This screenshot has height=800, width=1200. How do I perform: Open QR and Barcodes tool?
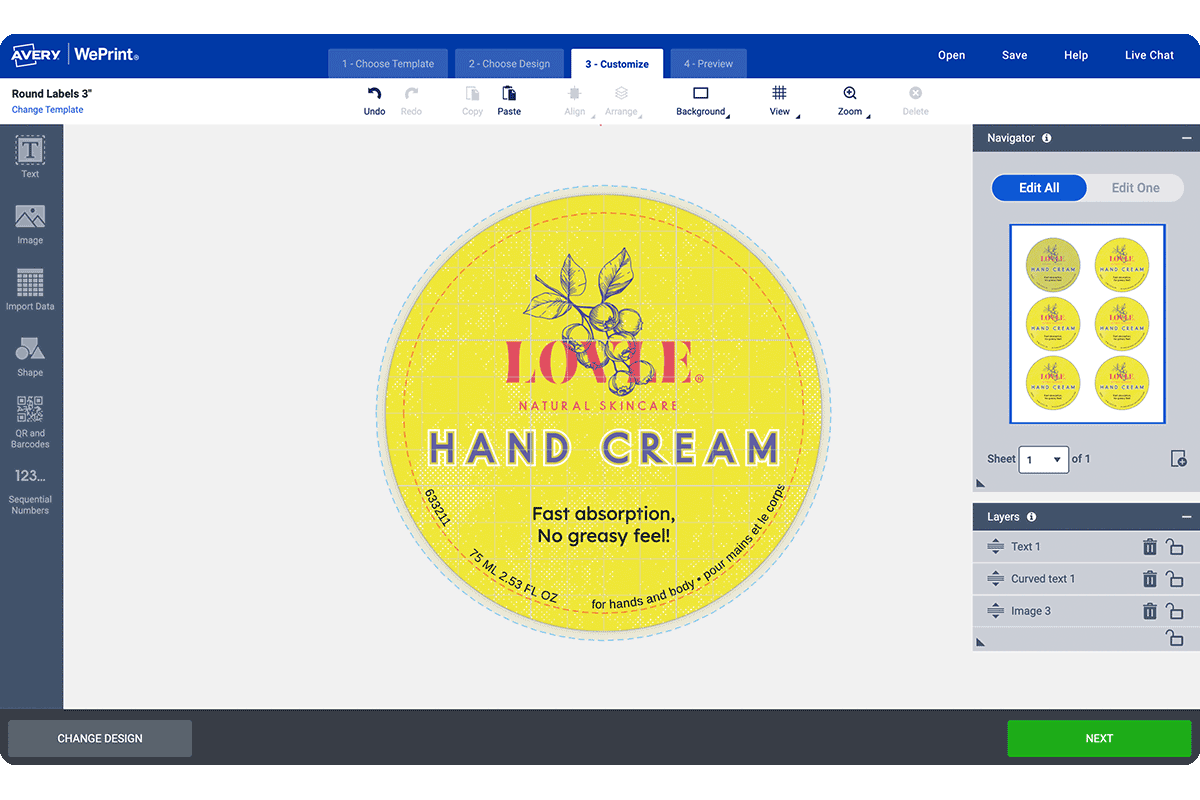tap(30, 421)
